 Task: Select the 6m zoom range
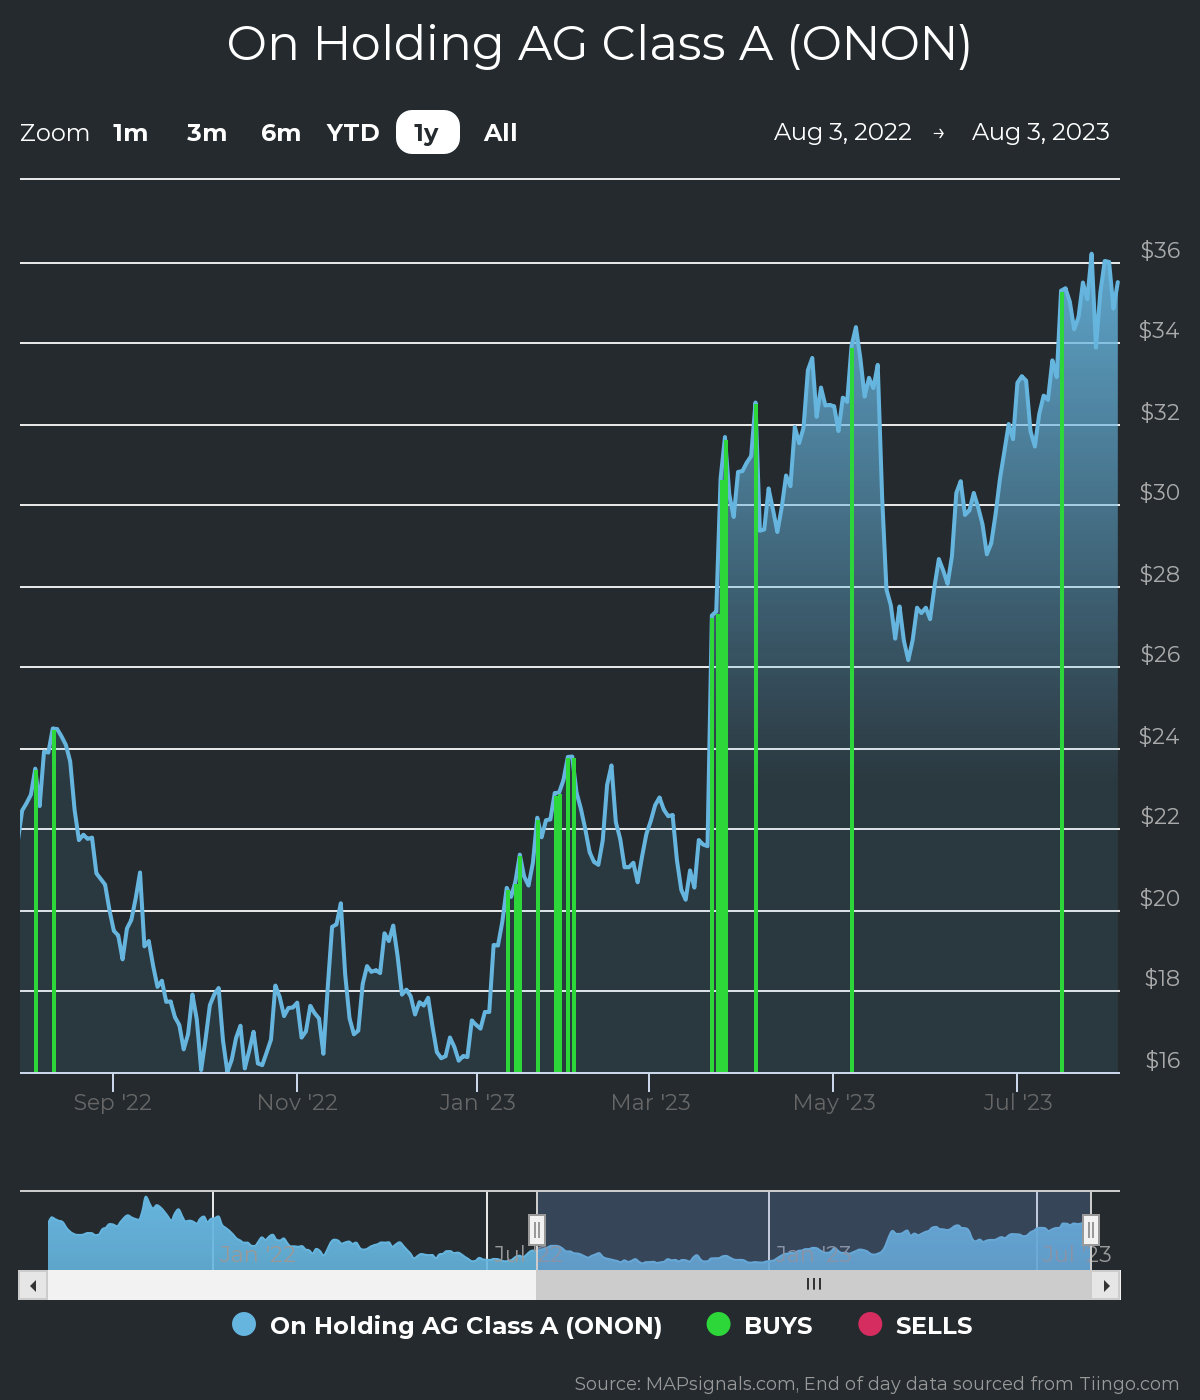point(281,133)
